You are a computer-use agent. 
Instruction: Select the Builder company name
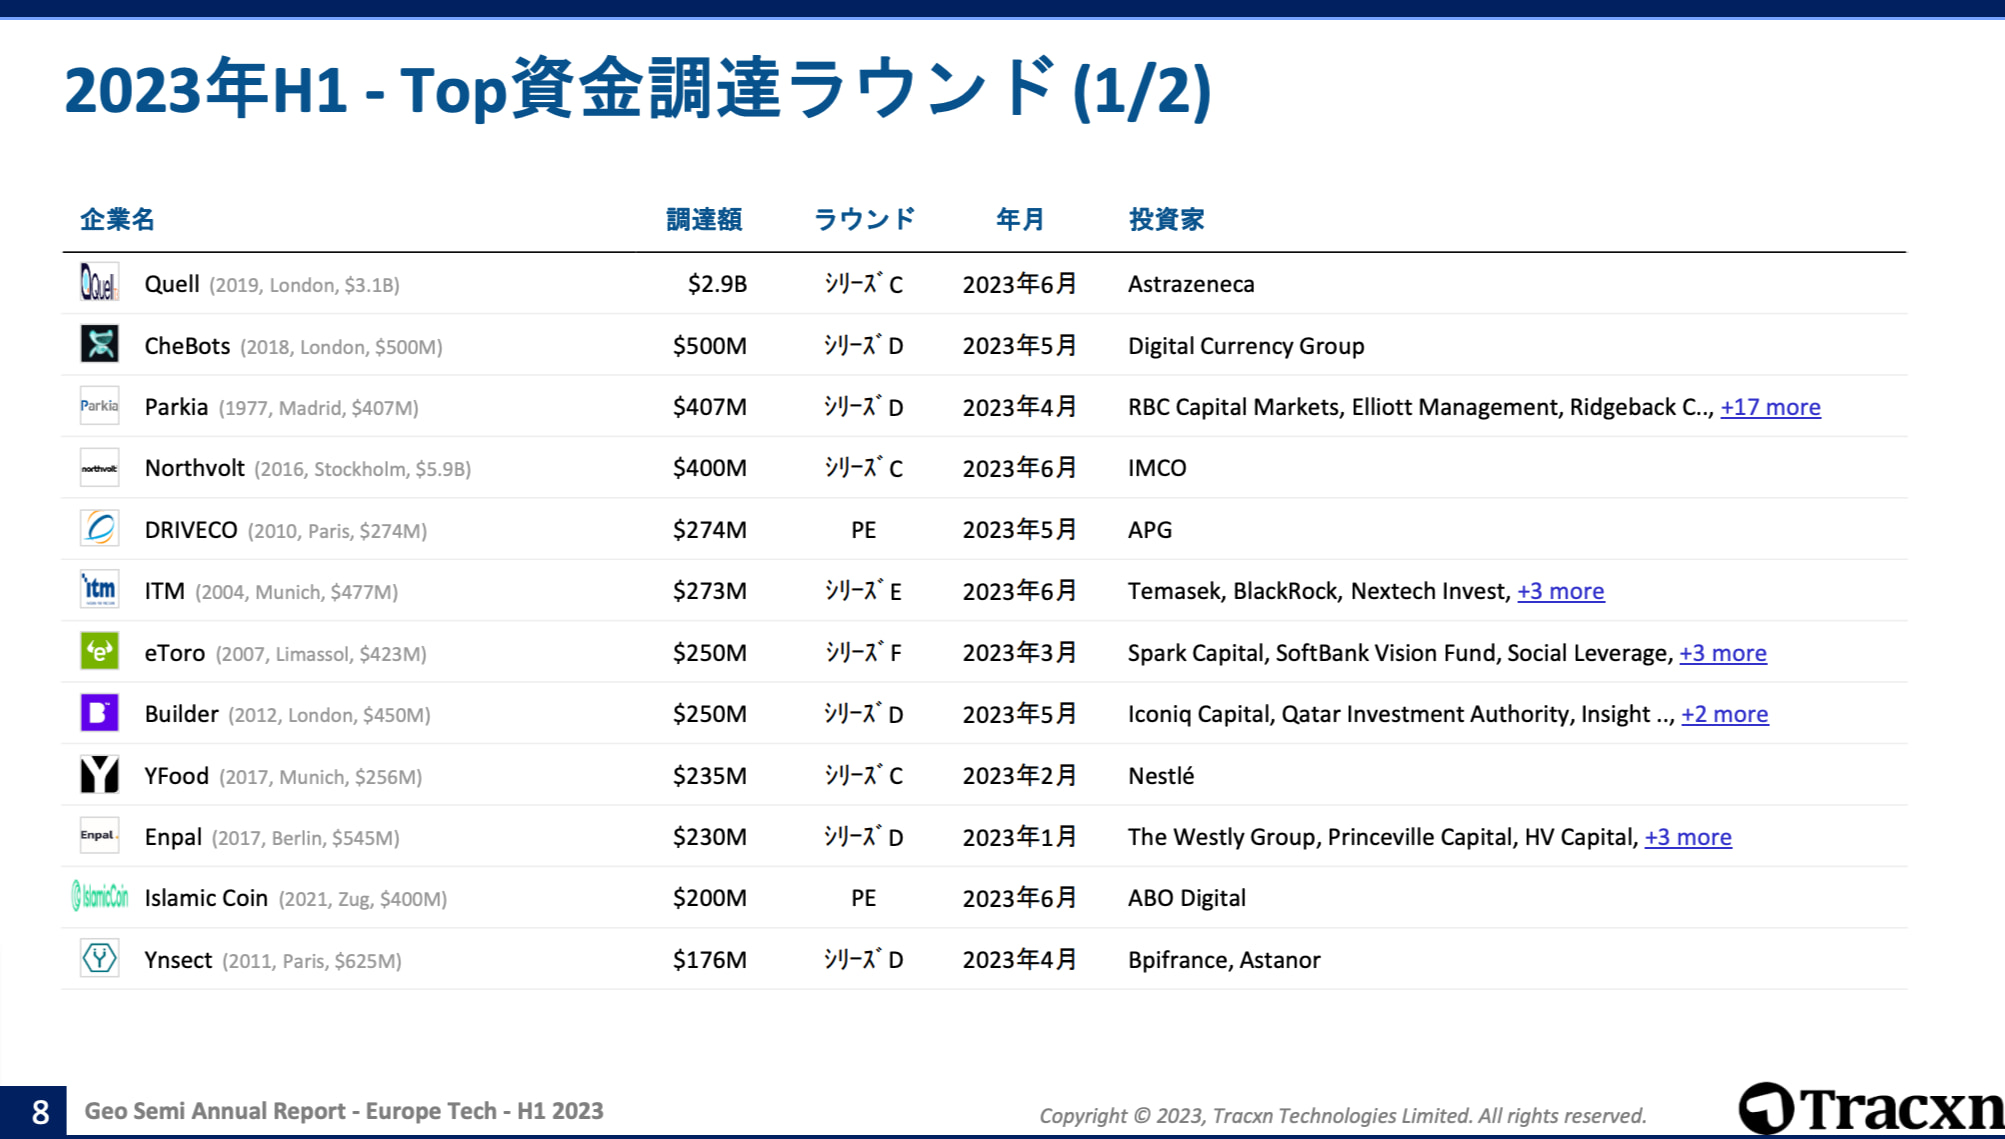pos(181,714)
